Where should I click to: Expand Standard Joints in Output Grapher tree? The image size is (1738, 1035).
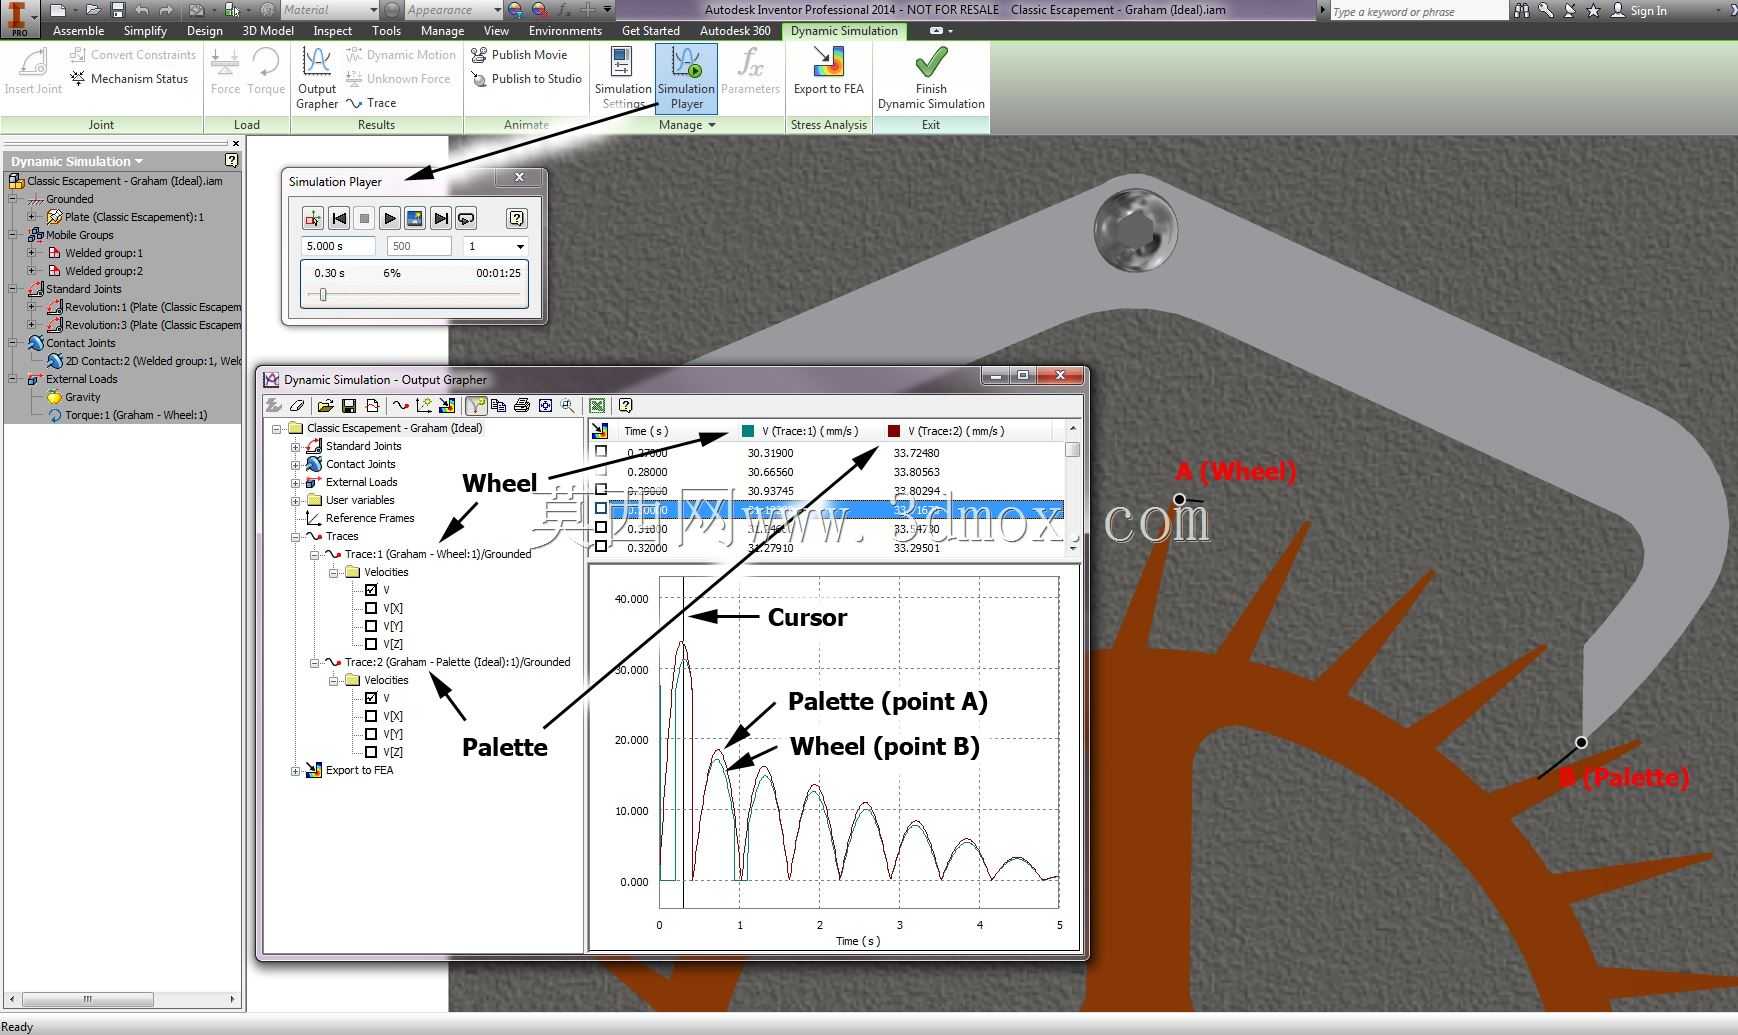tap(296, 446)
